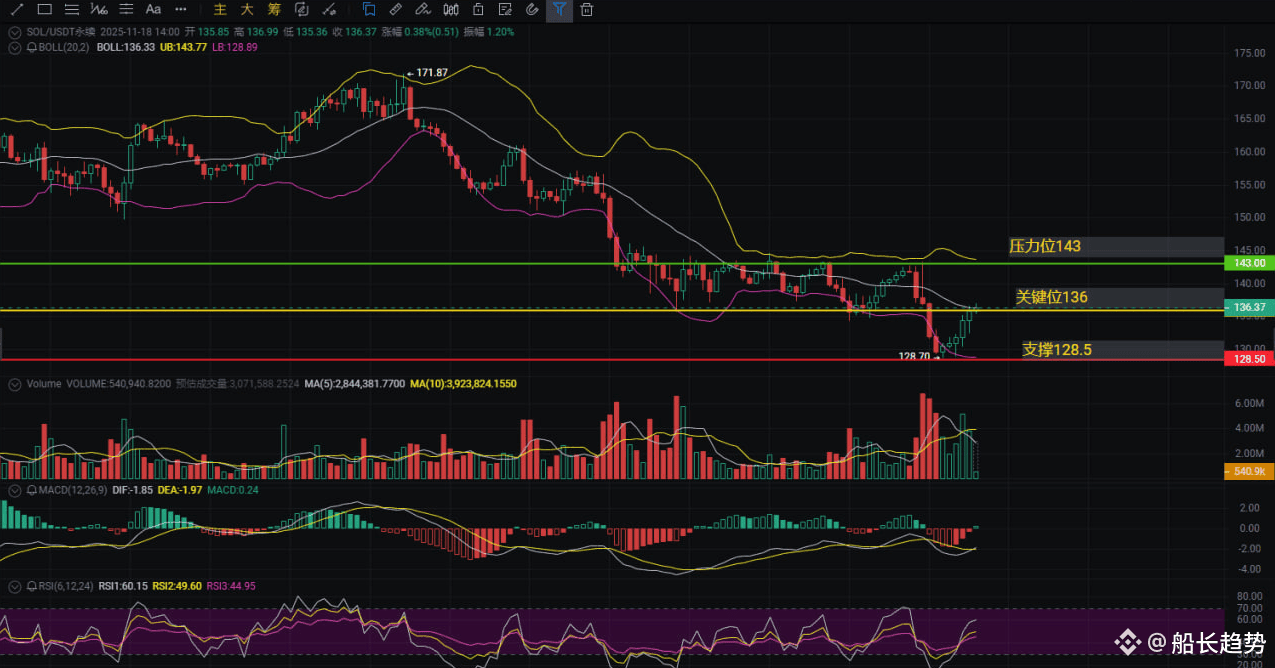
Task: Toggle the MACD indicator alert bell
Action: (x=31, y=490)
